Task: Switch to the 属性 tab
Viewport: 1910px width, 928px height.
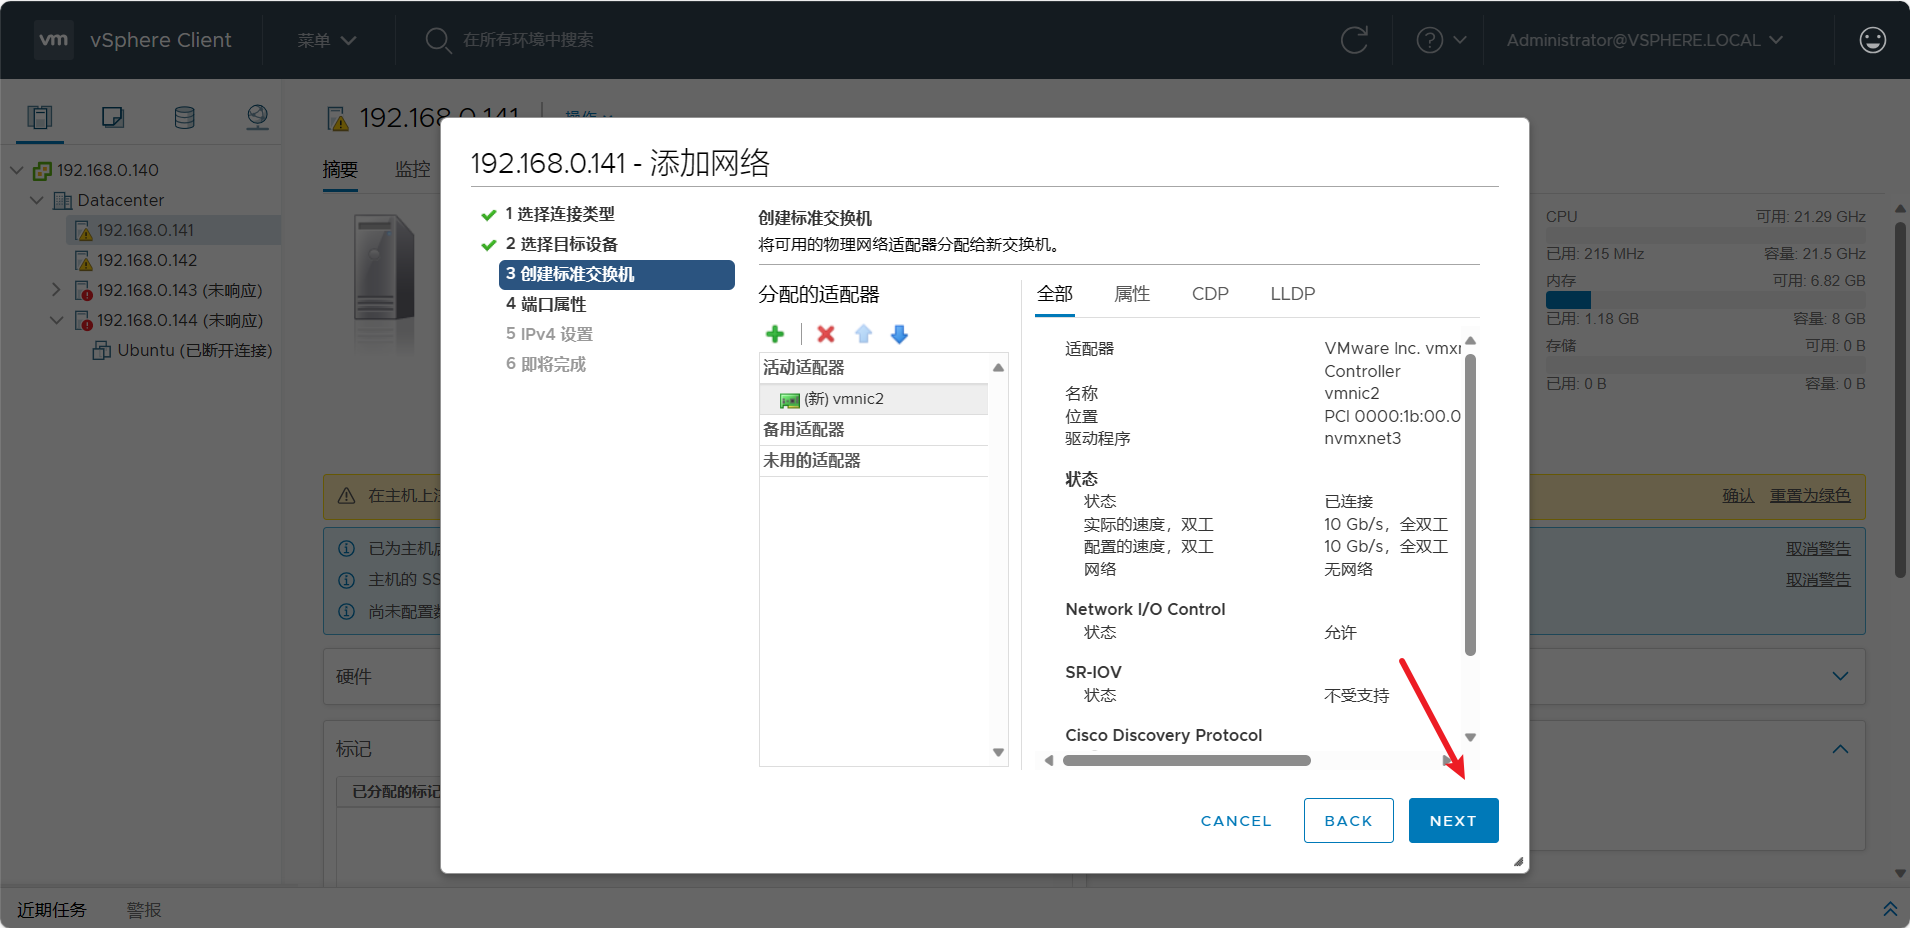Action: coord(1132,294)
